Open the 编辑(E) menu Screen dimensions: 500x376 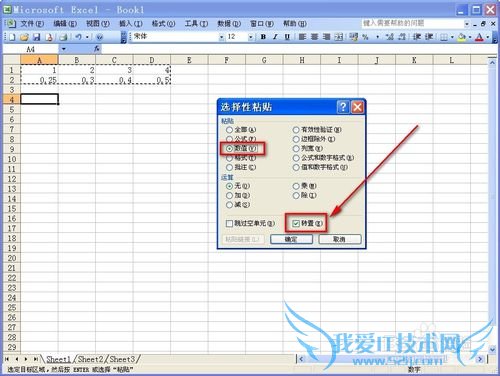coord(65,24)
